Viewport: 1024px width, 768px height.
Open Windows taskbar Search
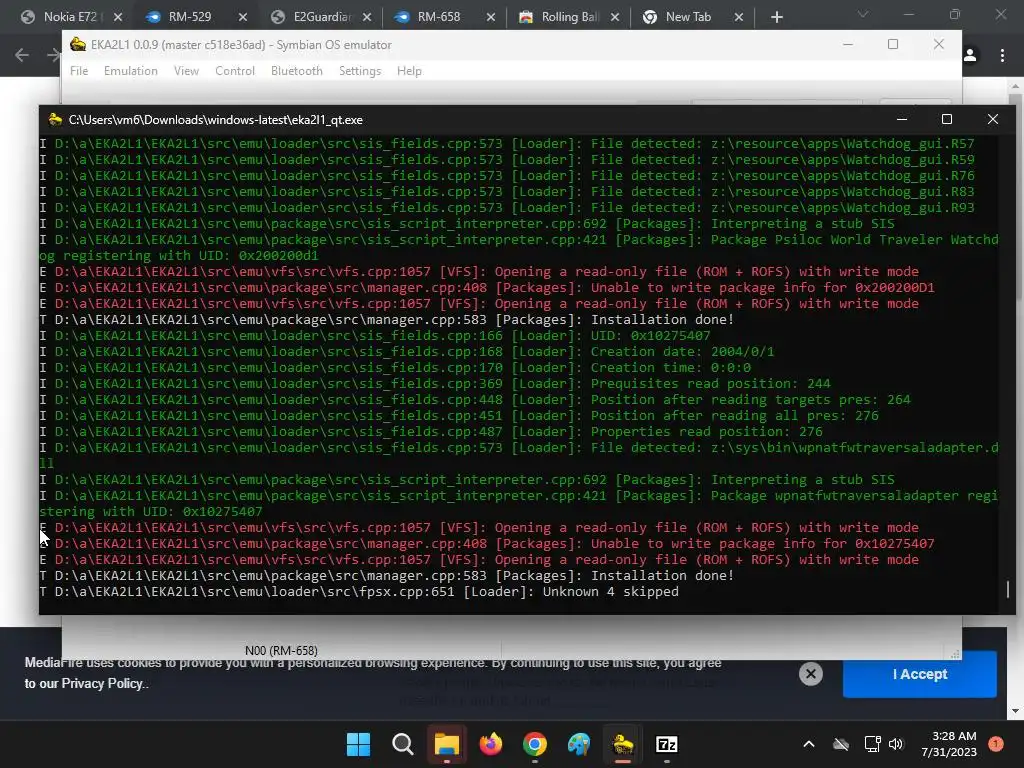click(x=402, y=744)
